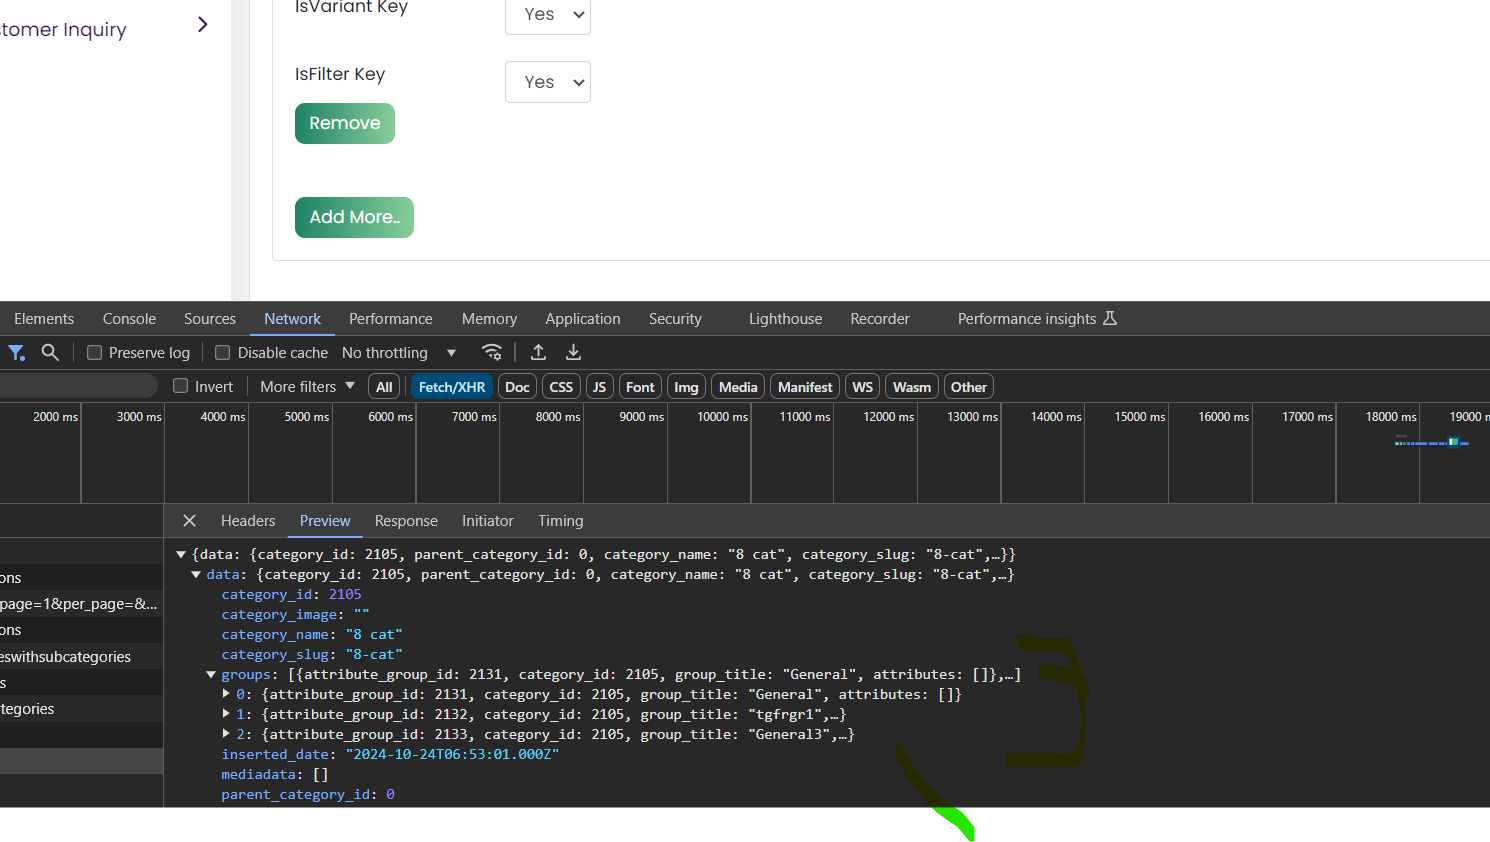The height and width of the screenshot is (842, 1490).
Task: Open the IsFilter Key Yes dropdown
Action: coord(548,82)
